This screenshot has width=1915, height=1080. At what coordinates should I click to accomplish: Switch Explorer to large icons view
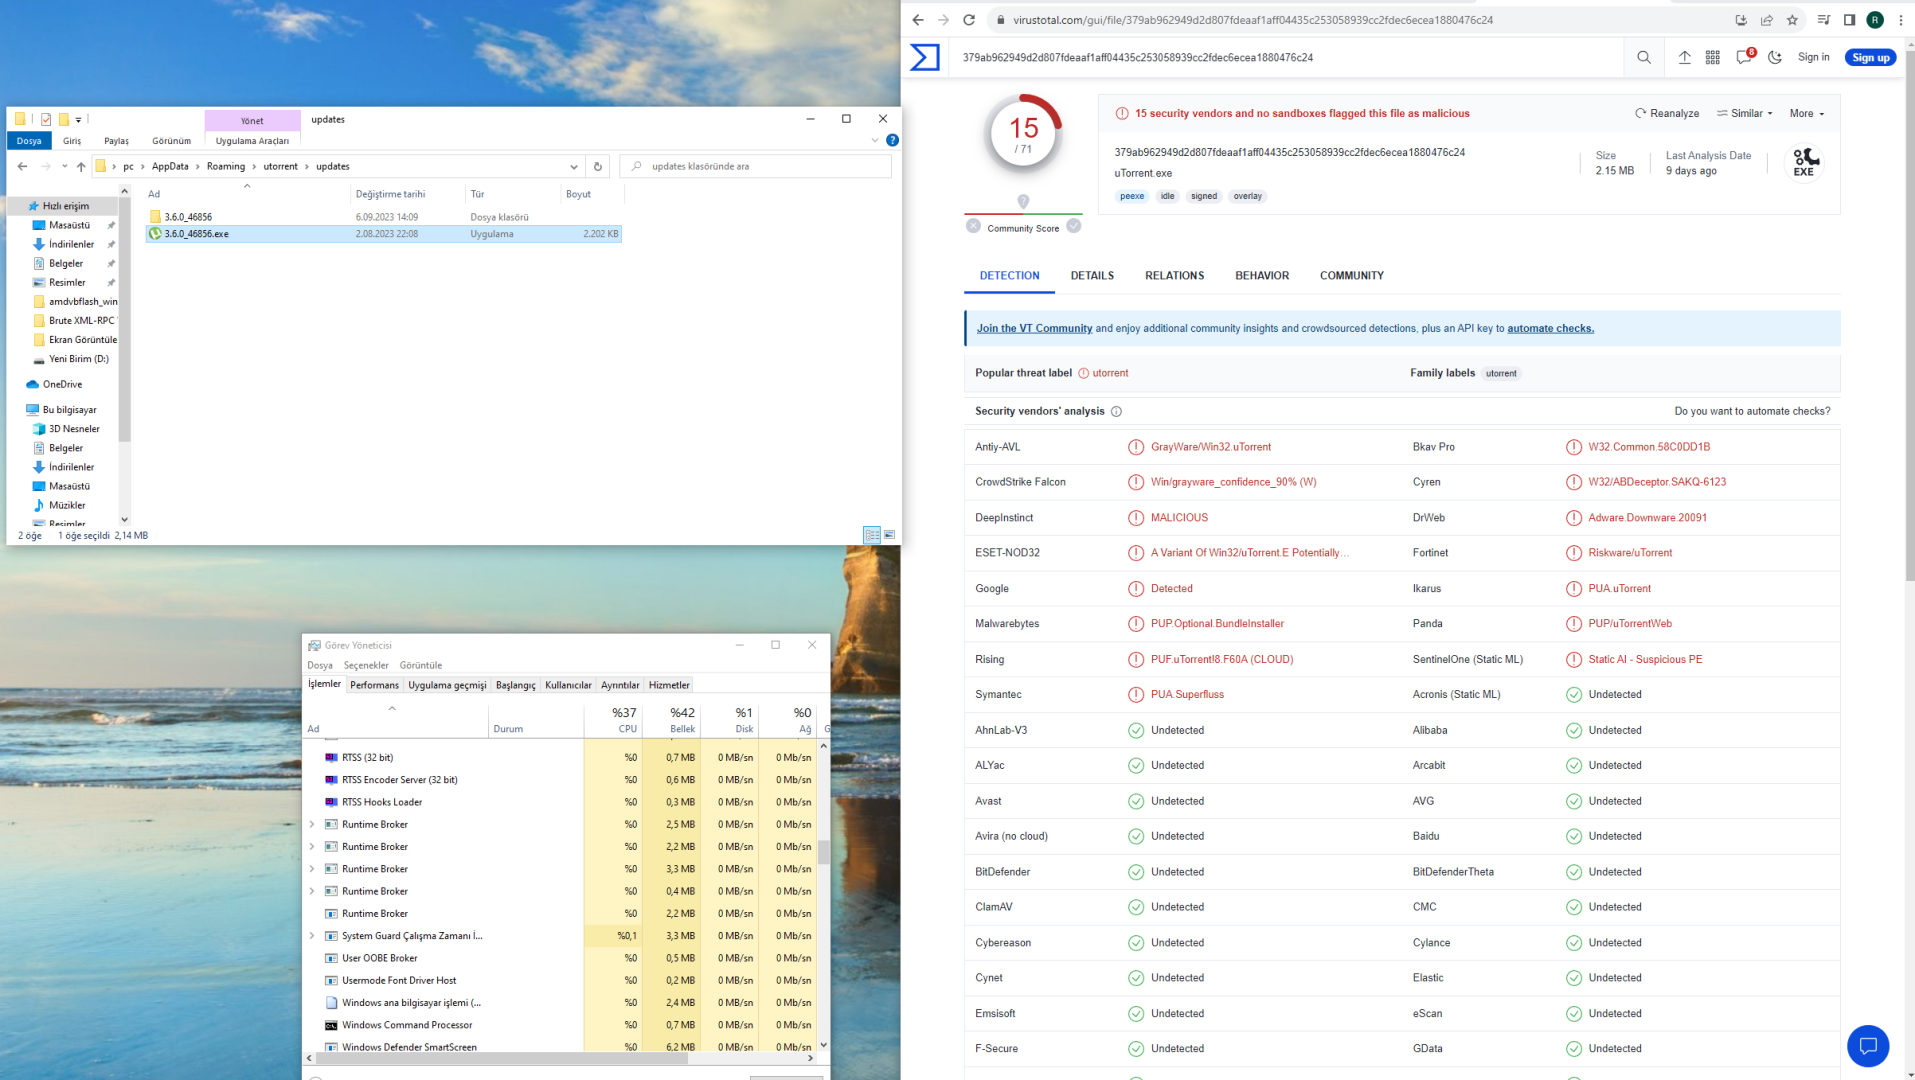click(x=889, y=535)
